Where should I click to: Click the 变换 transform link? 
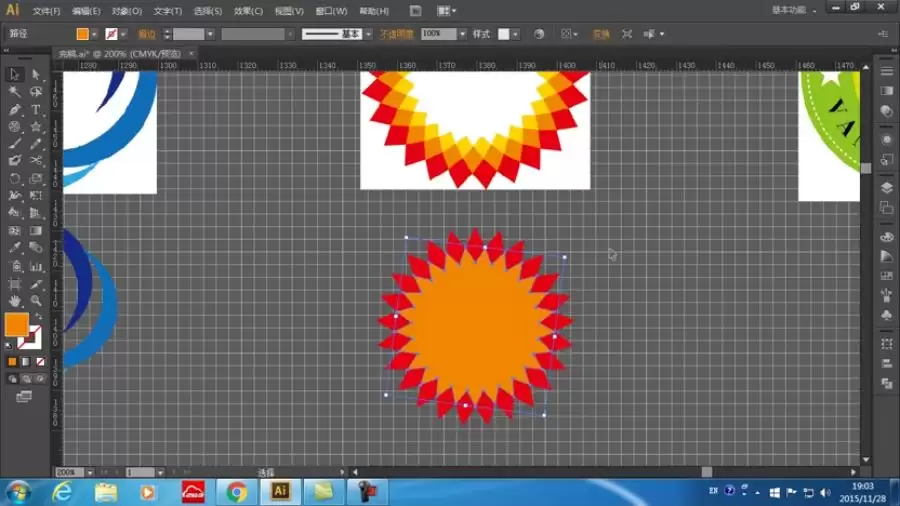coord(601,34)
